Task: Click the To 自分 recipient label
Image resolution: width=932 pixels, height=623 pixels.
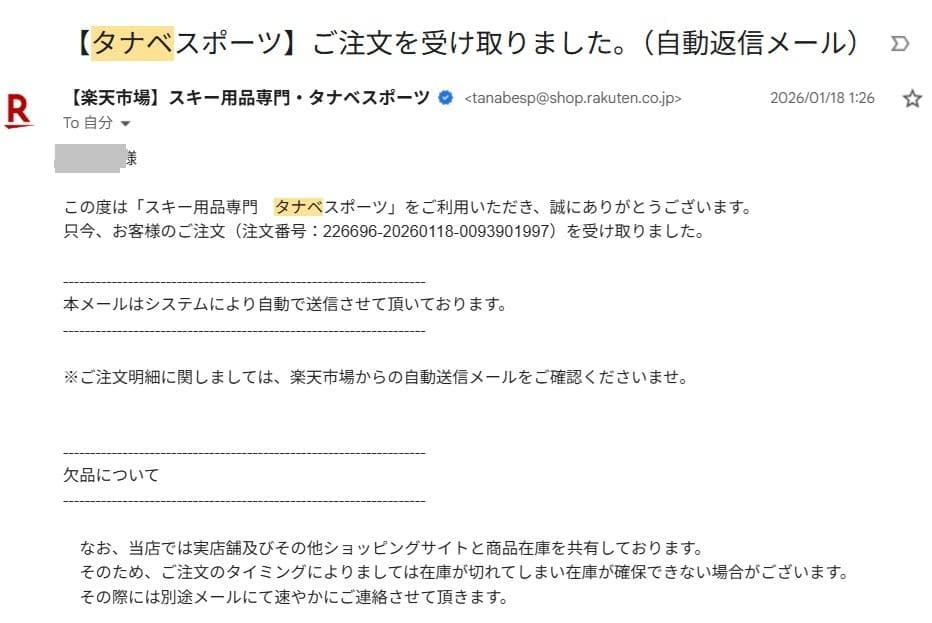Action: 88,123
